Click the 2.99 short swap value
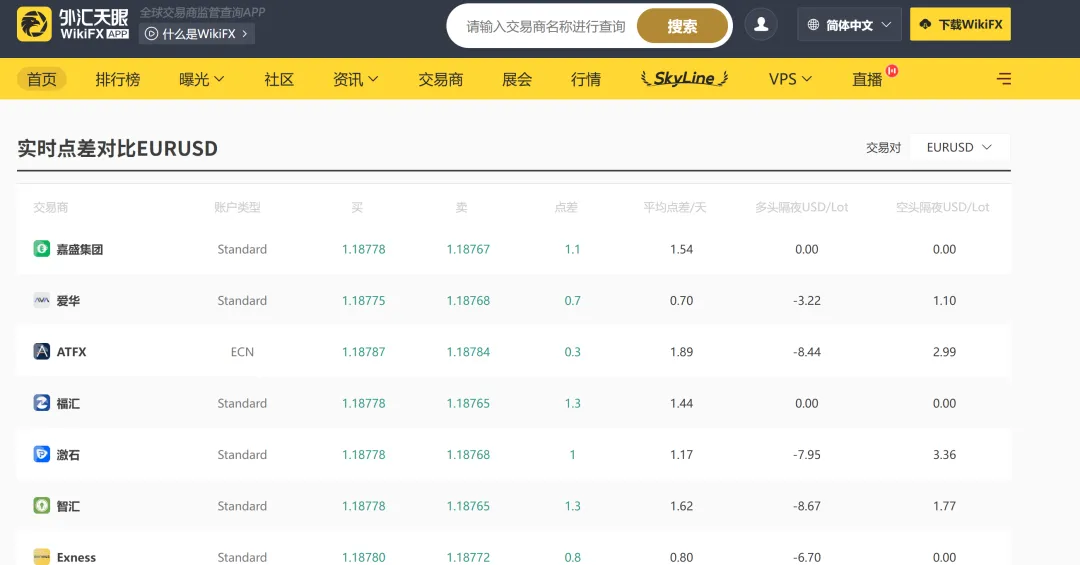 [944, 351]
